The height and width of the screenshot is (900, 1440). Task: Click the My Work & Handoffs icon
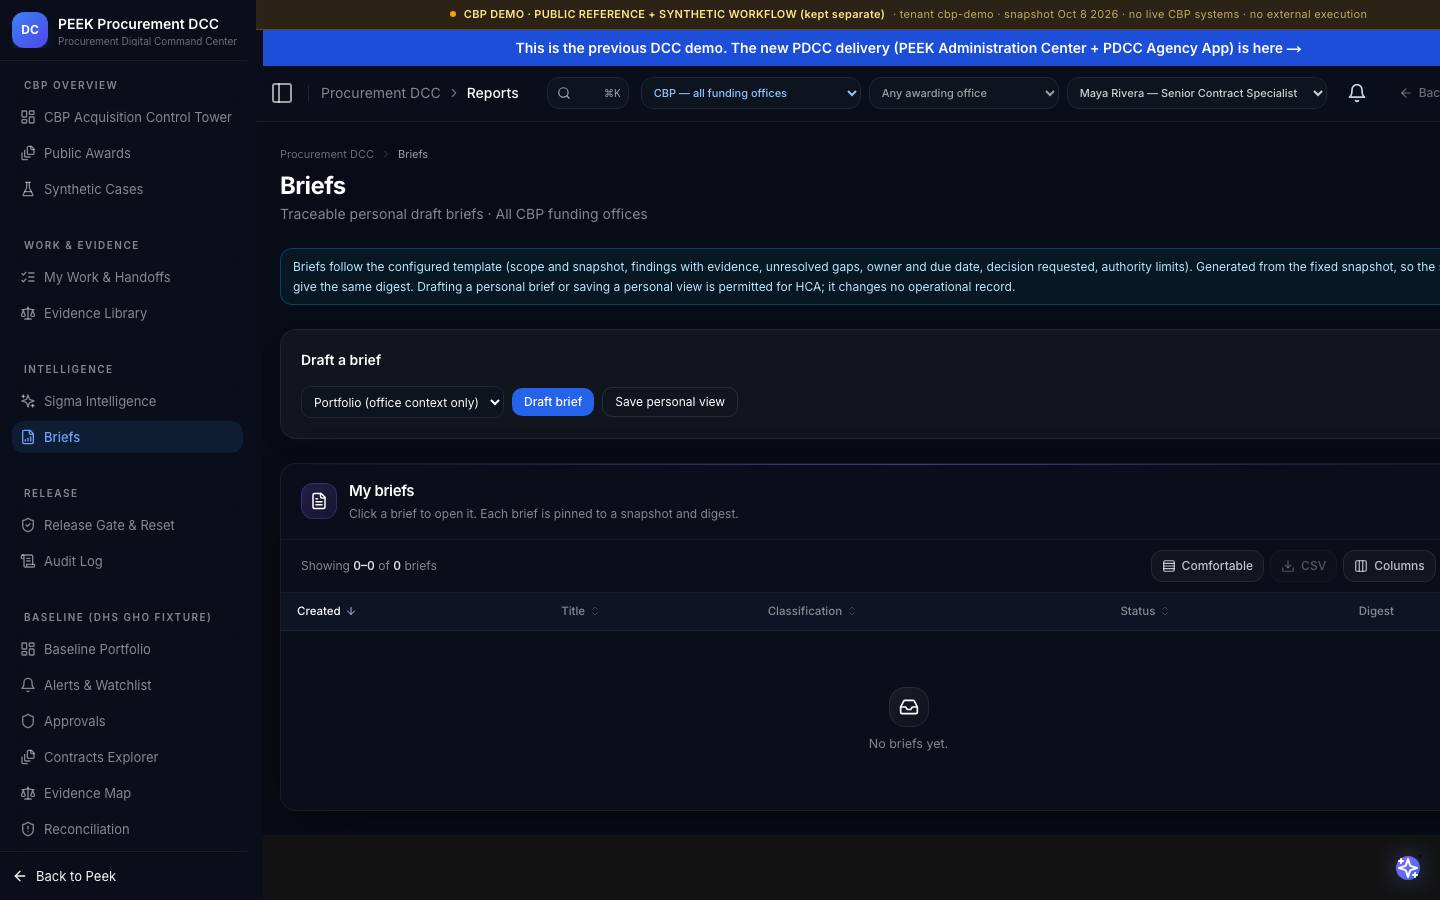pos(28,277)
